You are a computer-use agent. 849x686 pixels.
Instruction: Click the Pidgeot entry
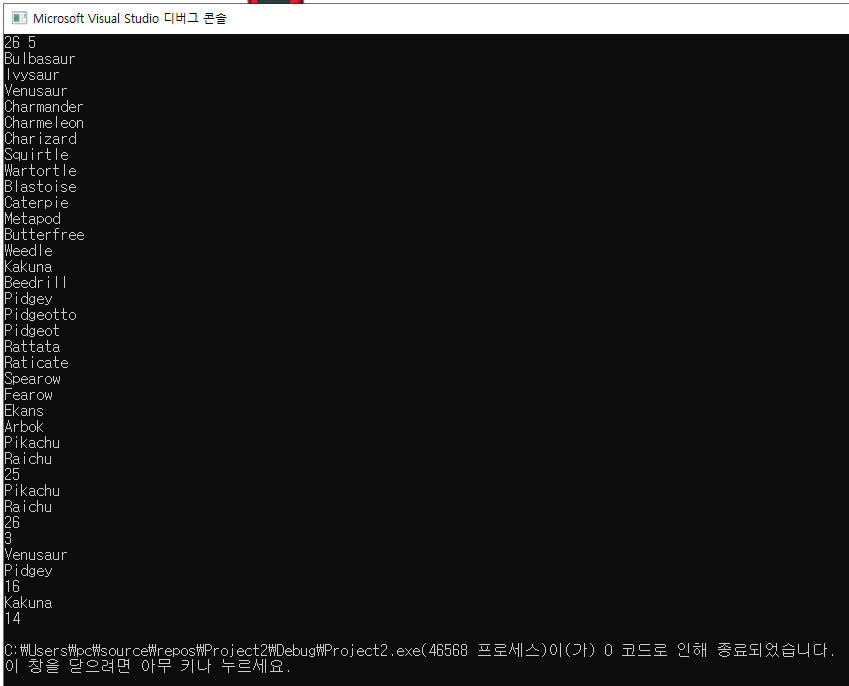tap(32, 331)
